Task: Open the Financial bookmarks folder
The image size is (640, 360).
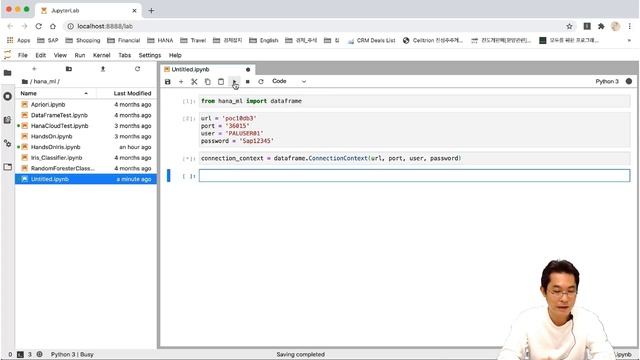Action: point(124,40)
